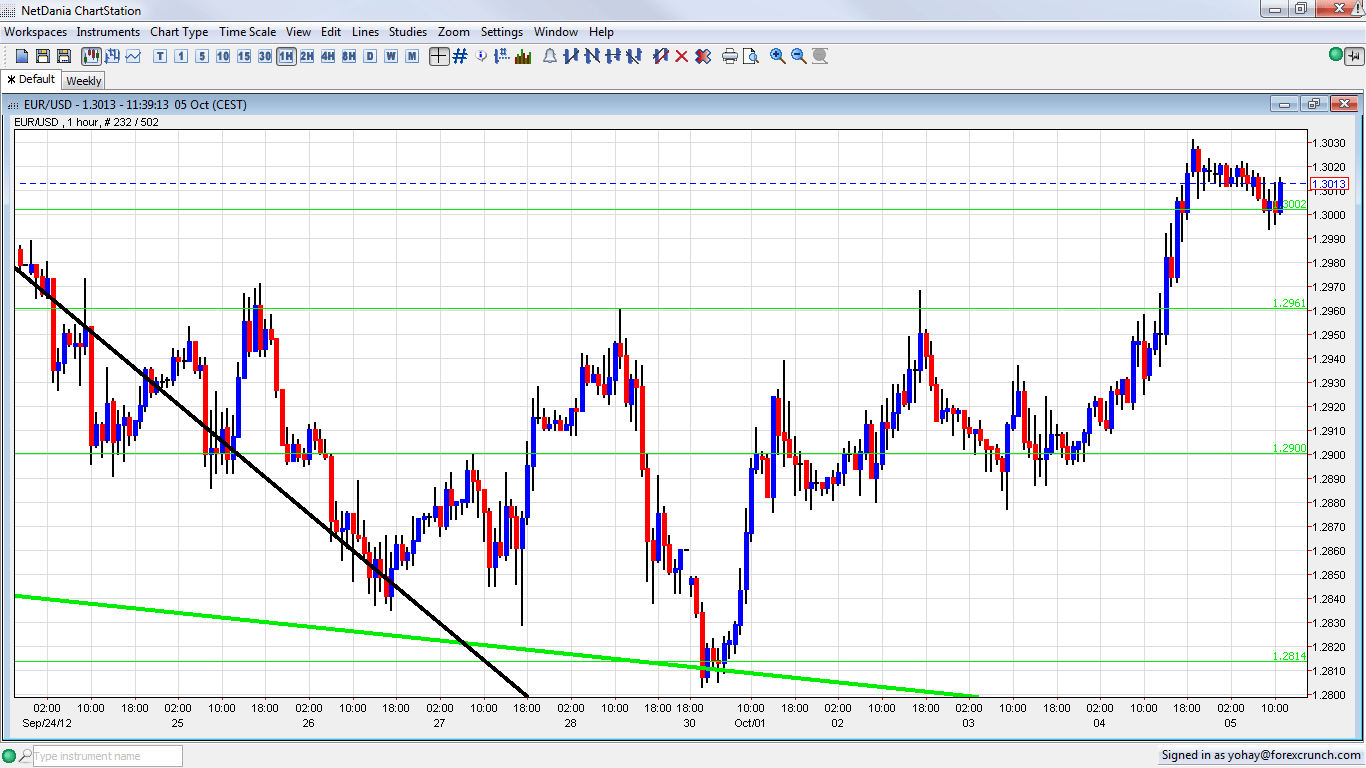
Task: Click the data info bubble icon
Action: (481, 56)
